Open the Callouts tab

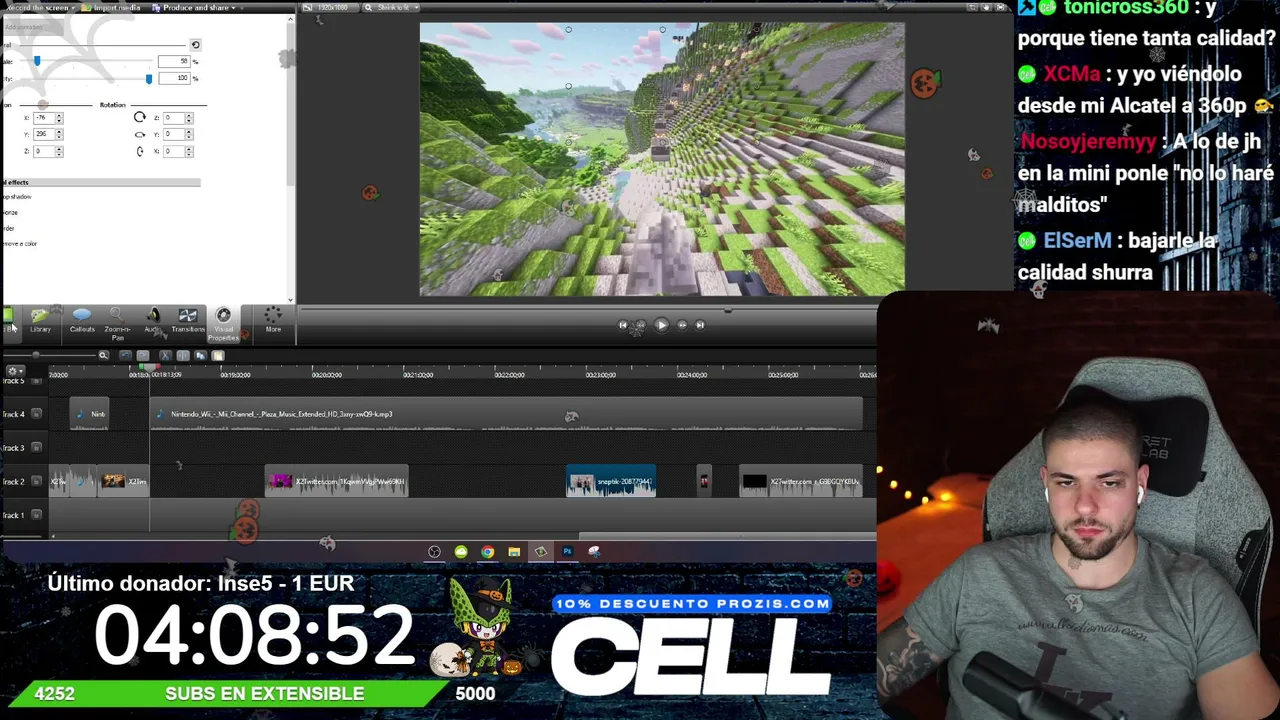coord(82,321)
